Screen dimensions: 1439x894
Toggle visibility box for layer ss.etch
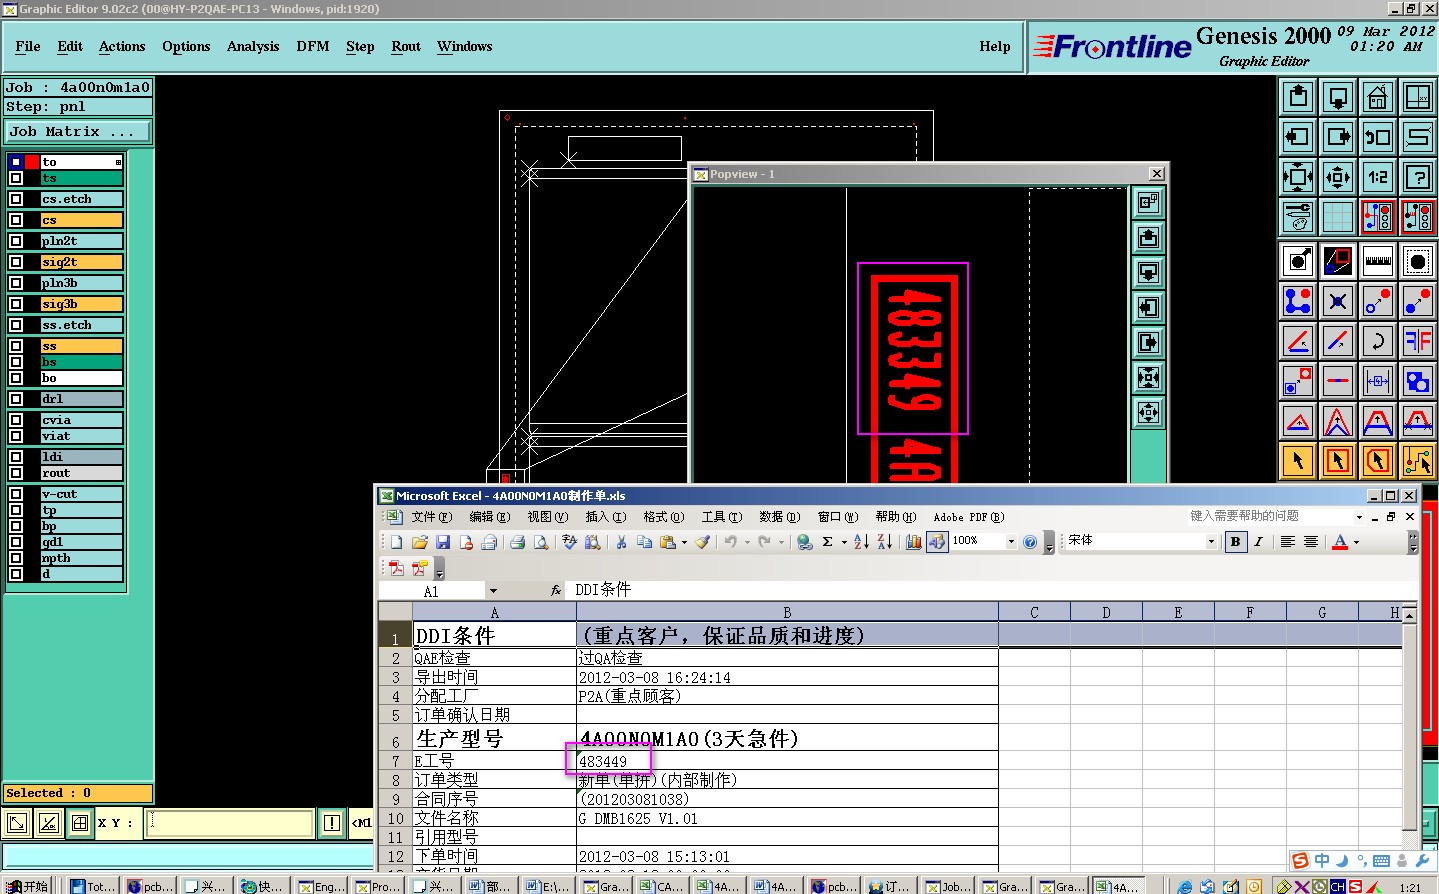coord(16,325)
